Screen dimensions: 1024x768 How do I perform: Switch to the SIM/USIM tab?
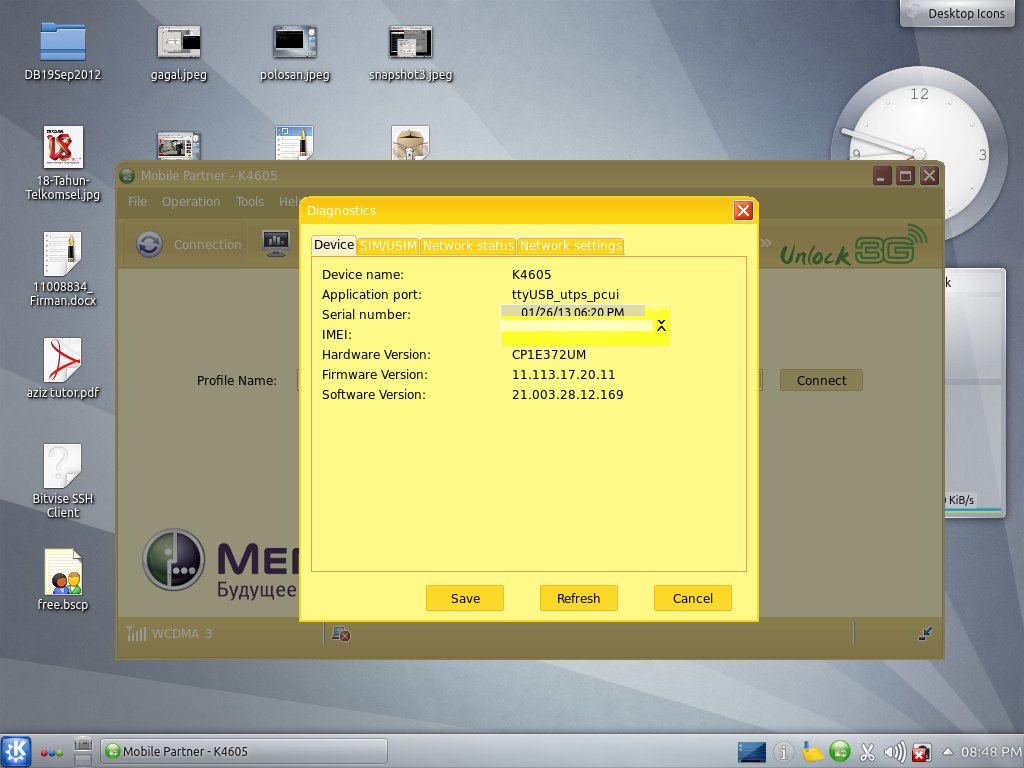point(390,245)
